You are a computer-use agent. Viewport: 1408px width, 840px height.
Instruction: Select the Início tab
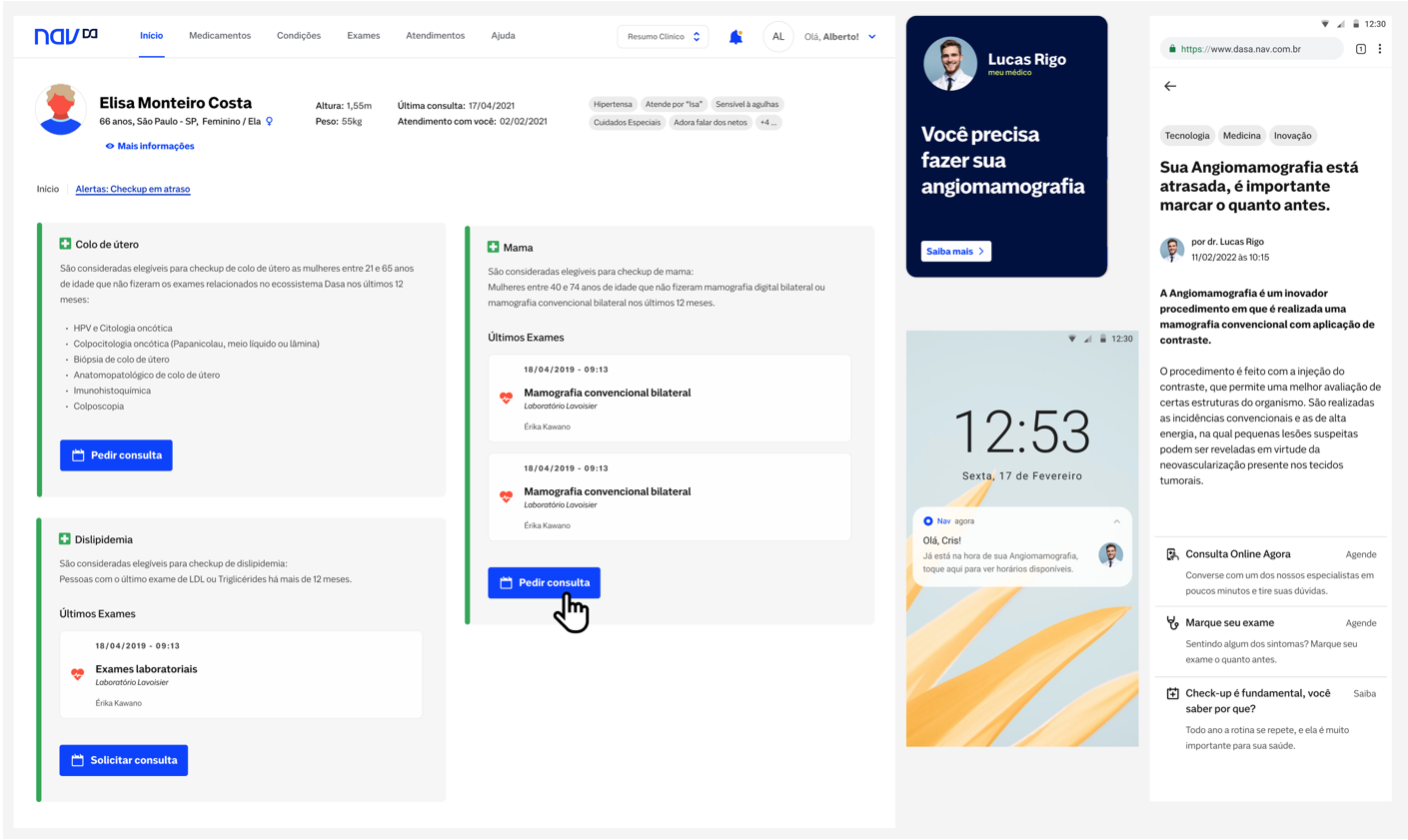tap(151, 36)
